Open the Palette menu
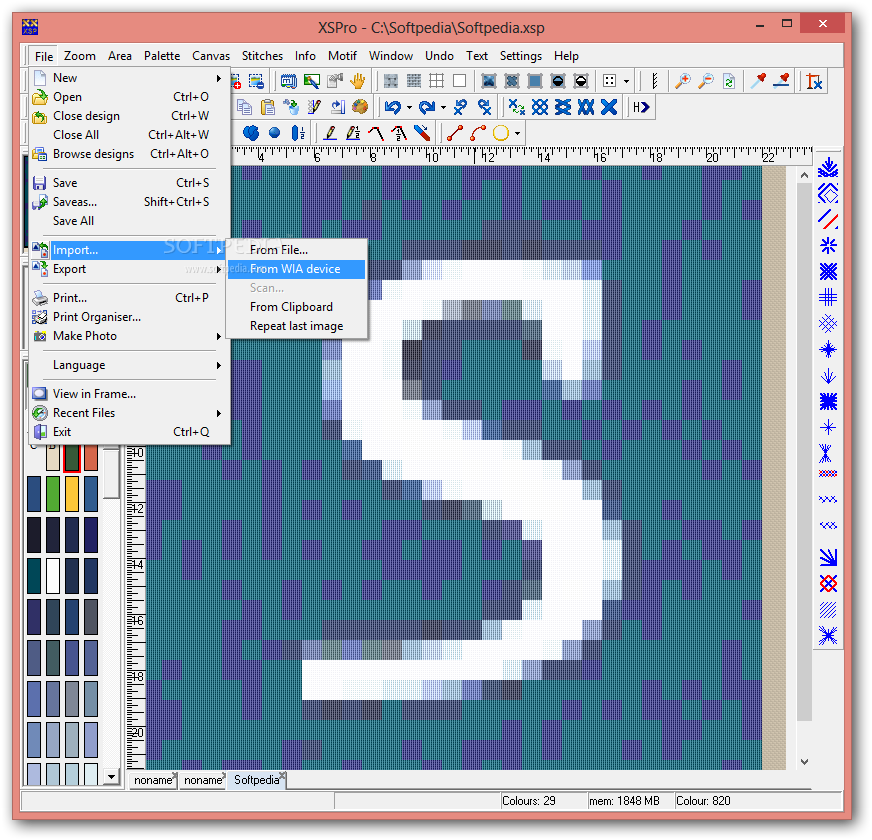Screen dimensions: 872x840 [162, 56]
